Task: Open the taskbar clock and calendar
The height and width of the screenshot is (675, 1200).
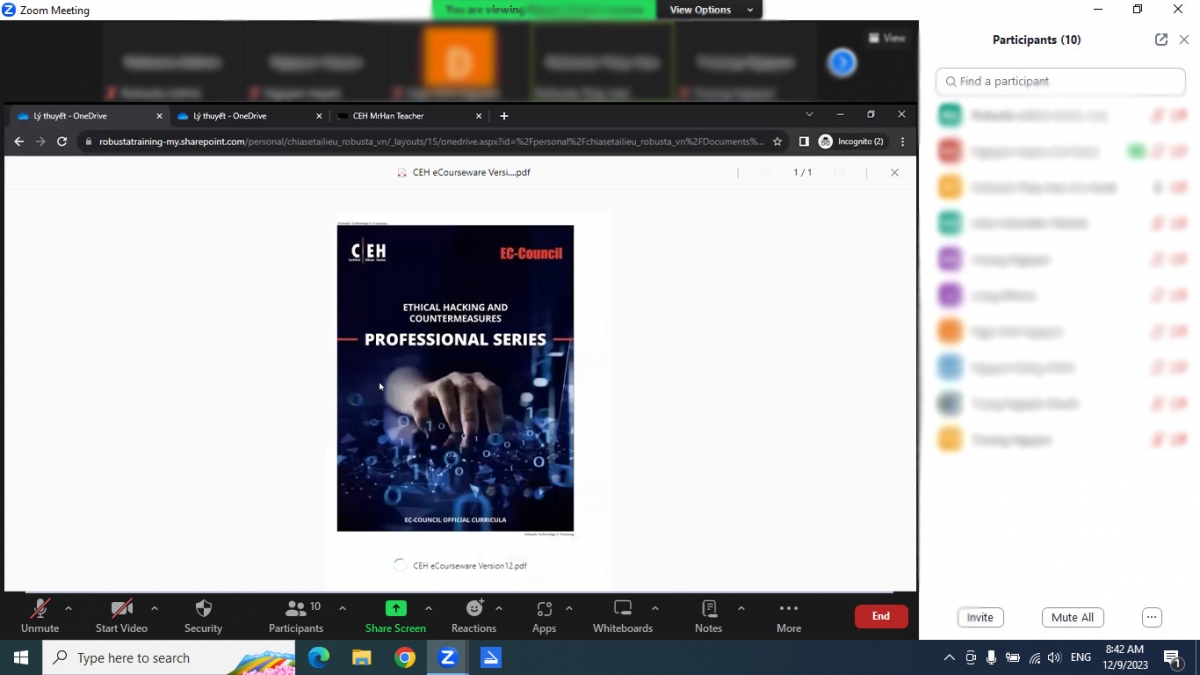Action: [1124, 657]
